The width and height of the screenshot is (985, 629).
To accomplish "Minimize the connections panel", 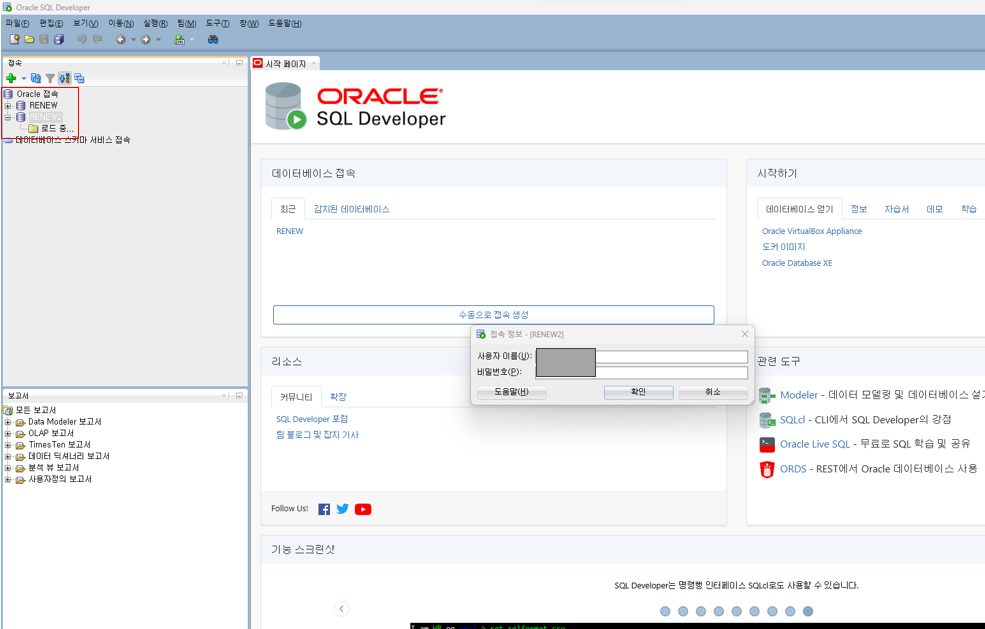I will click(239, 63).
